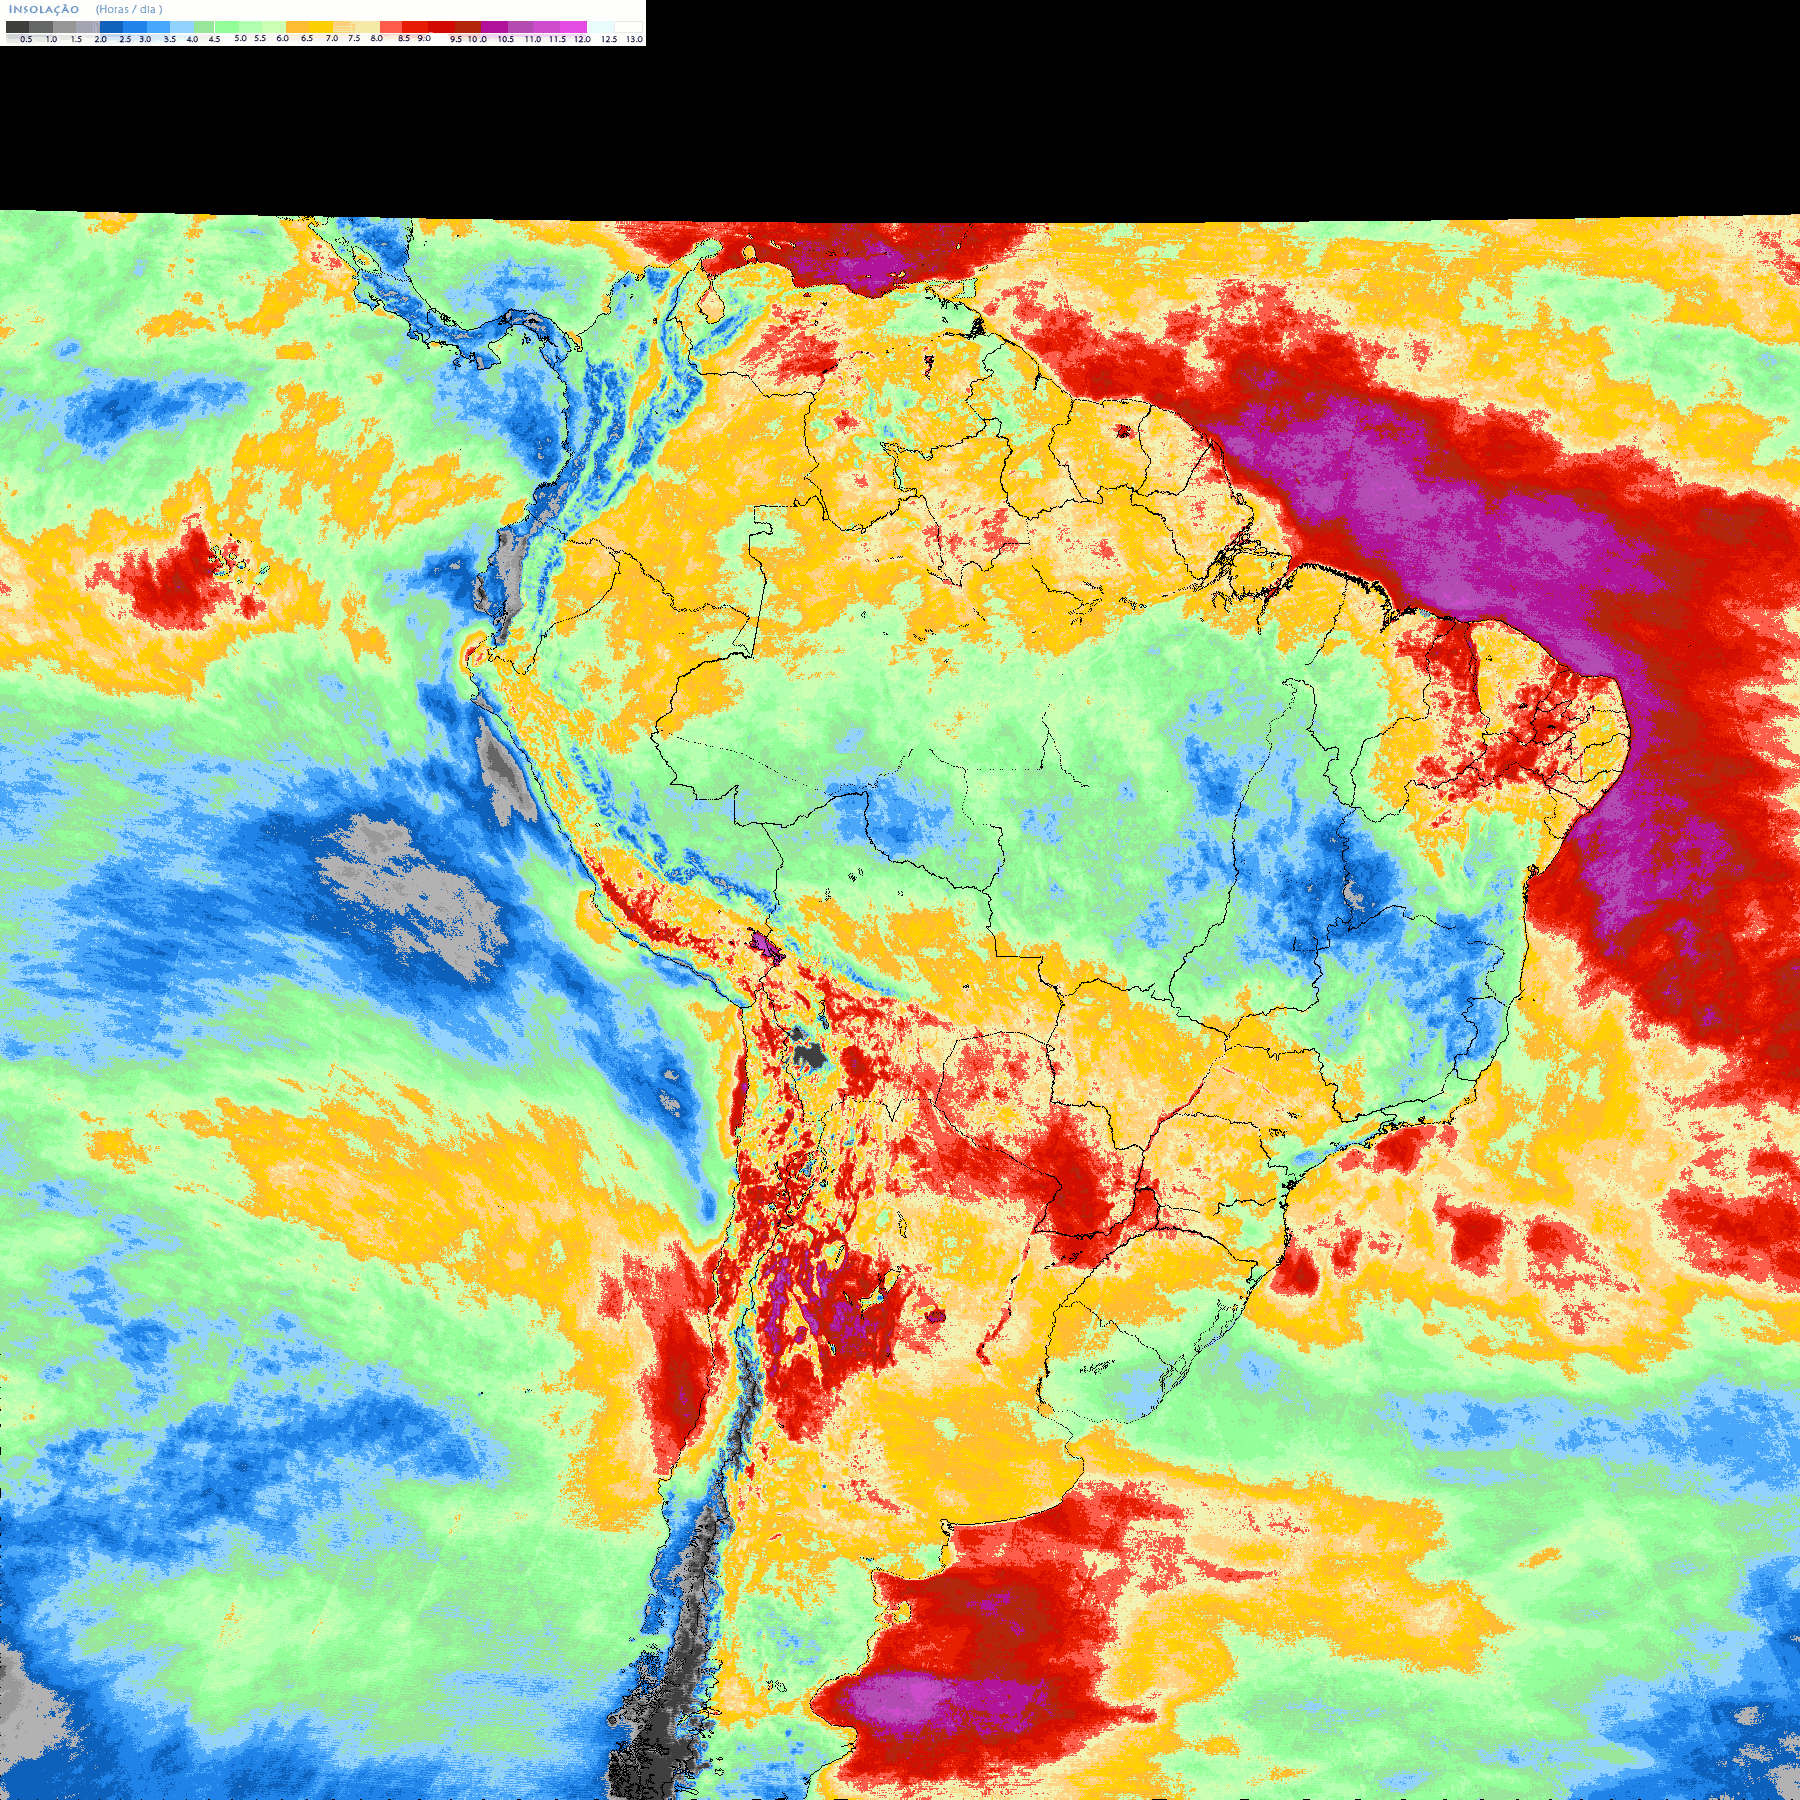The image size is (1800, 1800).
Task: Select the 11.5 legend value
Action: pos(557,39)
